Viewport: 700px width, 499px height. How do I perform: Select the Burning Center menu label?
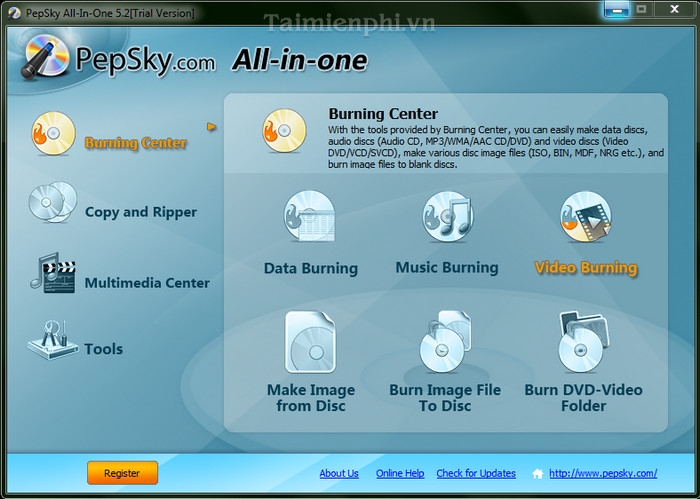(136, 143)
